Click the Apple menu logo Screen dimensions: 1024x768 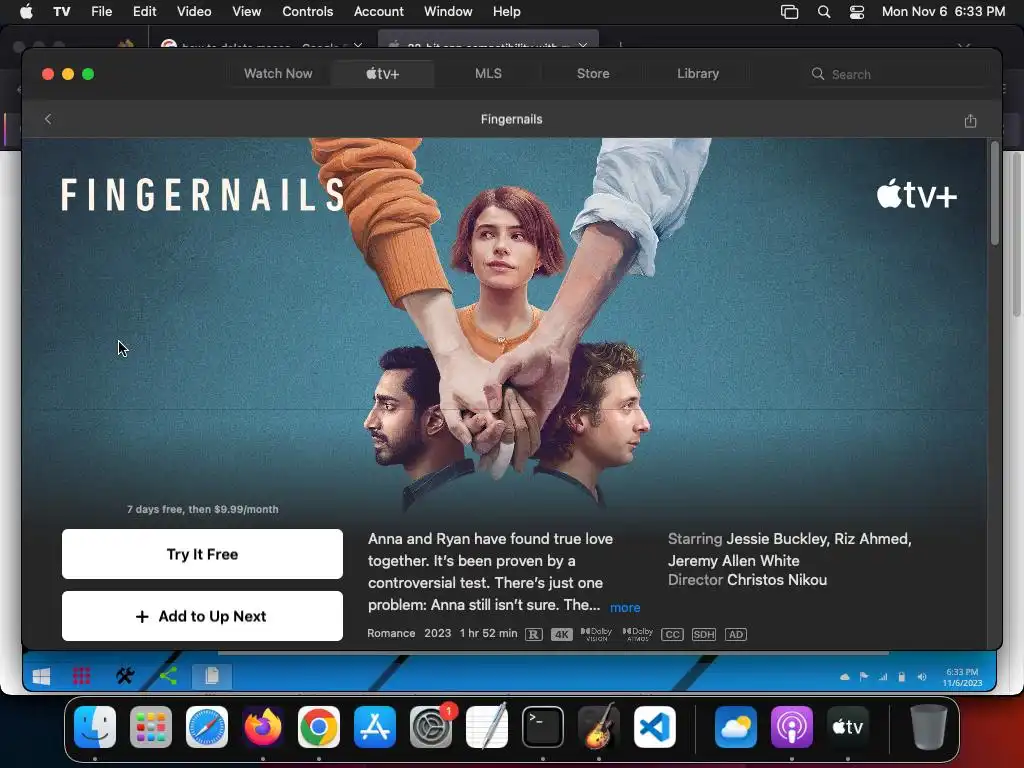26,11
